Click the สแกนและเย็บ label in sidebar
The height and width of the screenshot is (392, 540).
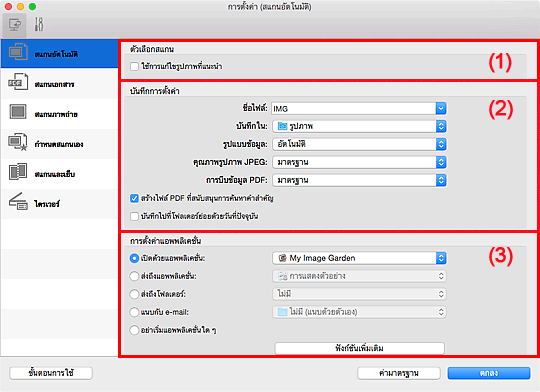[55, 174]
